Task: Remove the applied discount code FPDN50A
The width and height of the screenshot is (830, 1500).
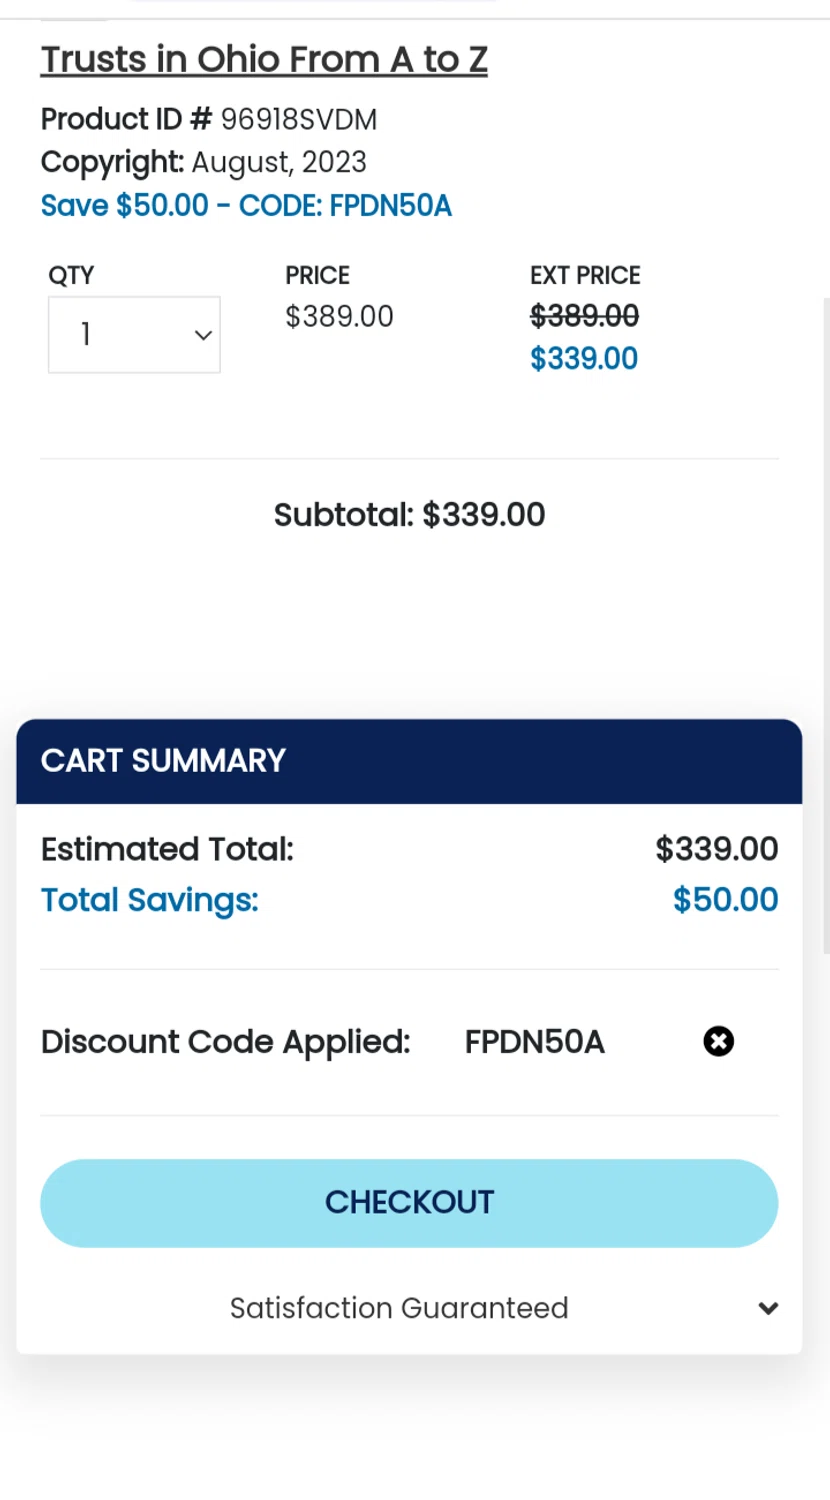Action: coord(718,1042)
